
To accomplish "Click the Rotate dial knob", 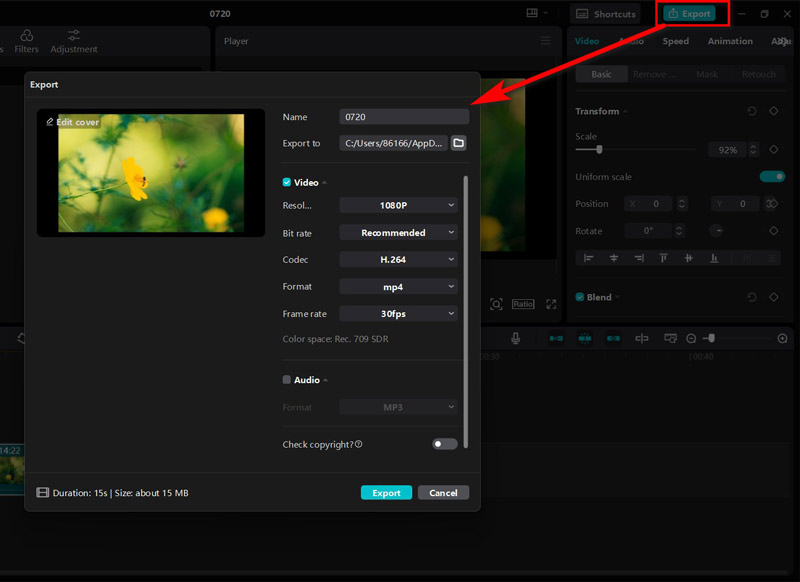I will pyautogui.click(x=716, y=231).
